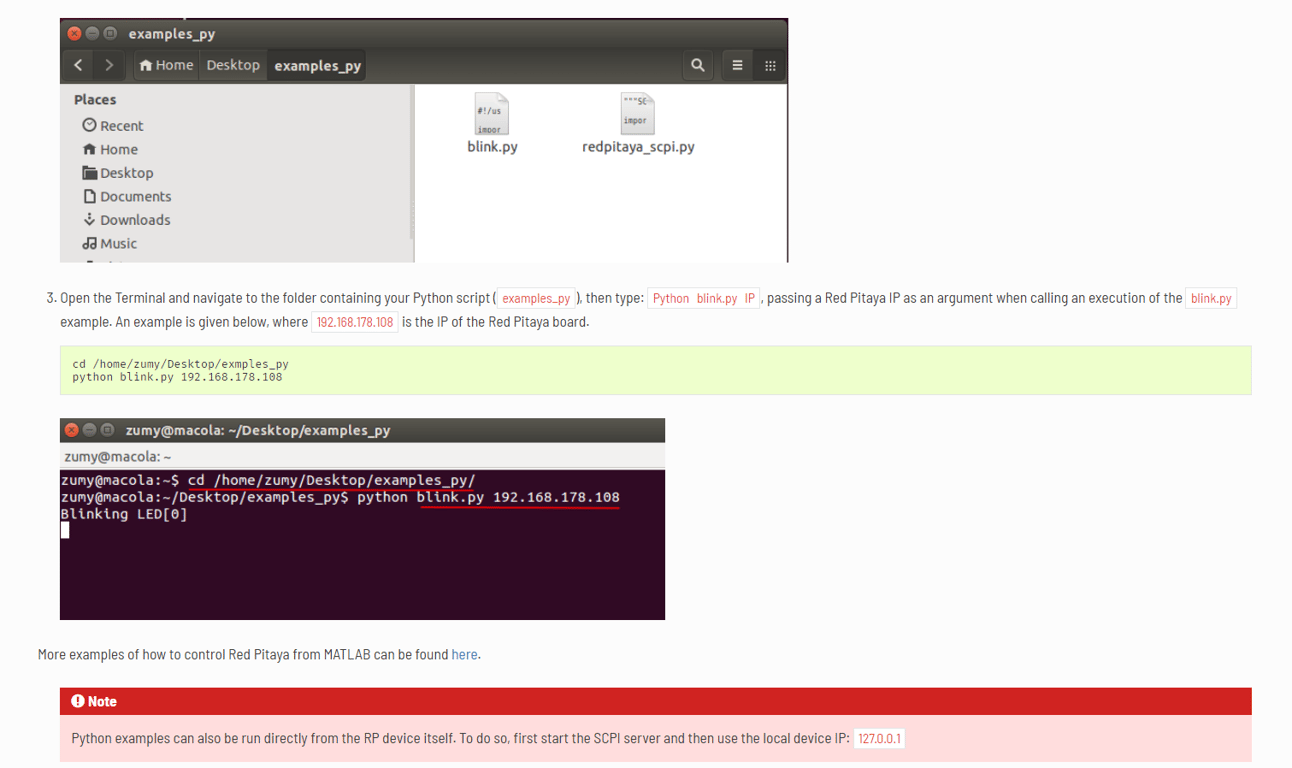Switch to grid view in file manager
This screenshot has height=768, width=1292.
(770, 65)
